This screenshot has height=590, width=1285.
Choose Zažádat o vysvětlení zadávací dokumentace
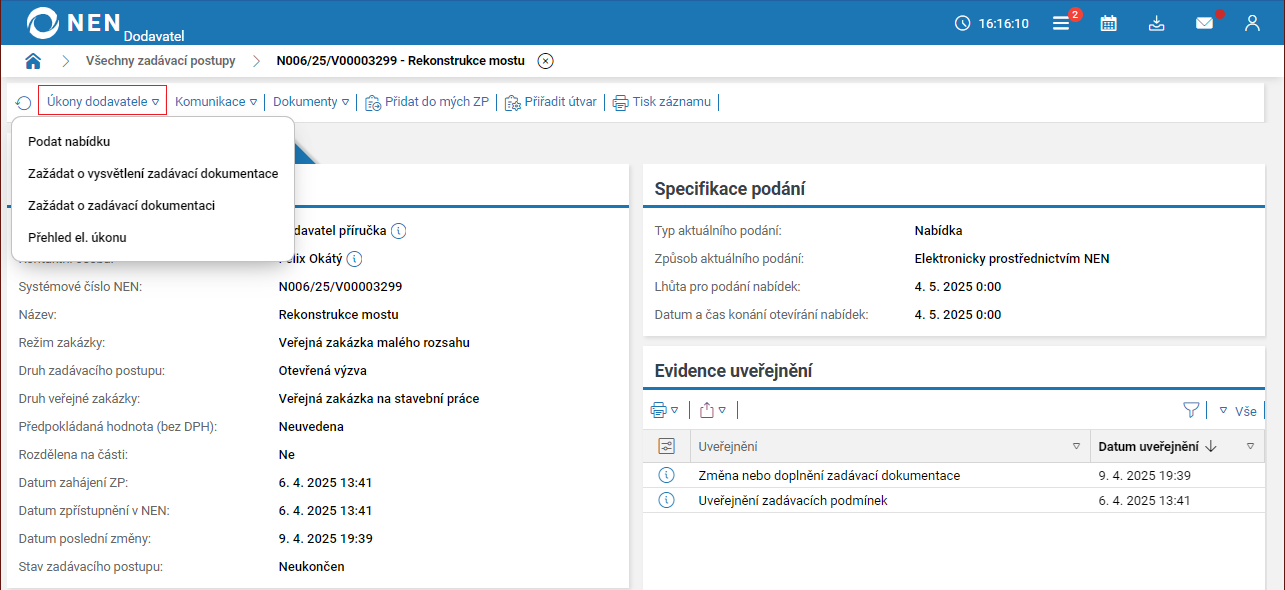pos(153,174)
